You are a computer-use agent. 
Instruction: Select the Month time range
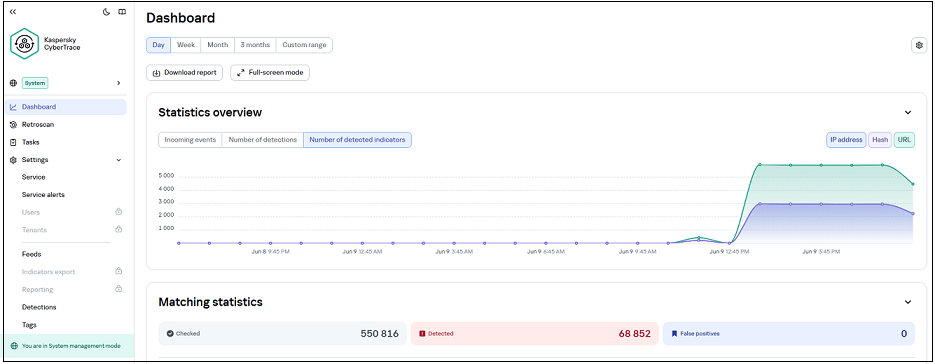coord(218,45)
